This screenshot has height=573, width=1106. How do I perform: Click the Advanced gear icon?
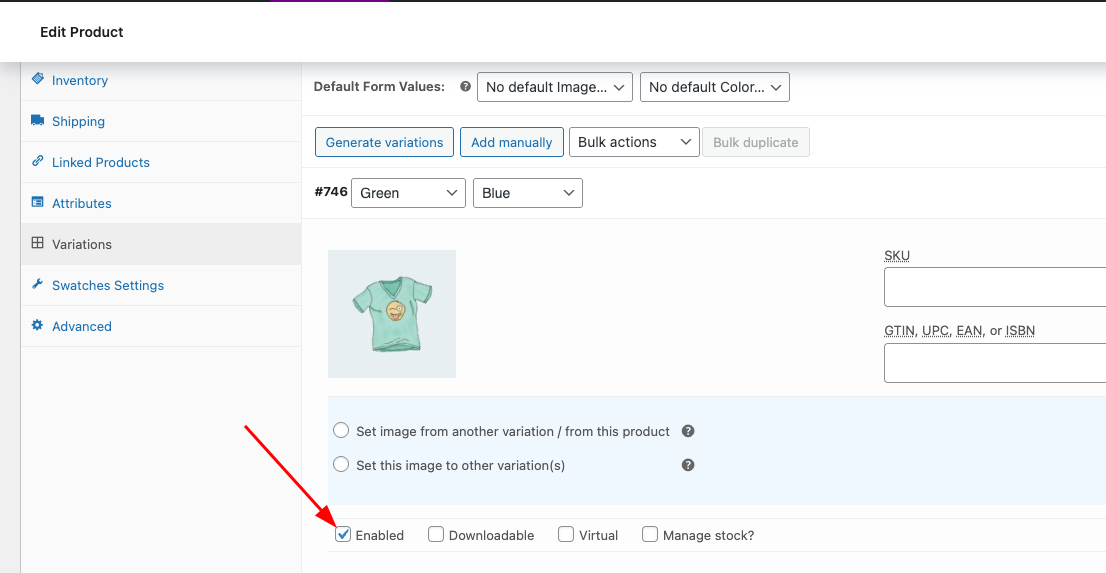[37, 325]
